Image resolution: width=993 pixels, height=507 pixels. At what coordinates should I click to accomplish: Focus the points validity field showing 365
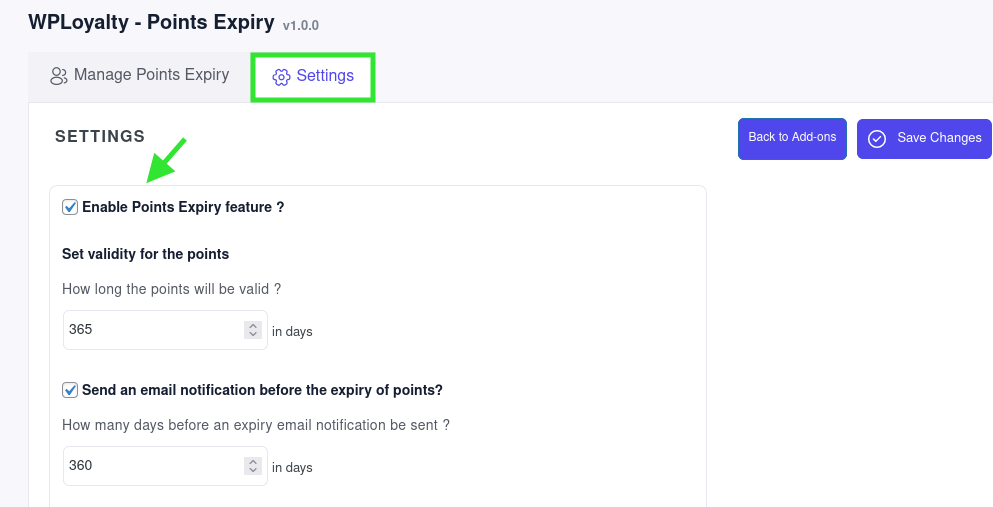[165, 330]
